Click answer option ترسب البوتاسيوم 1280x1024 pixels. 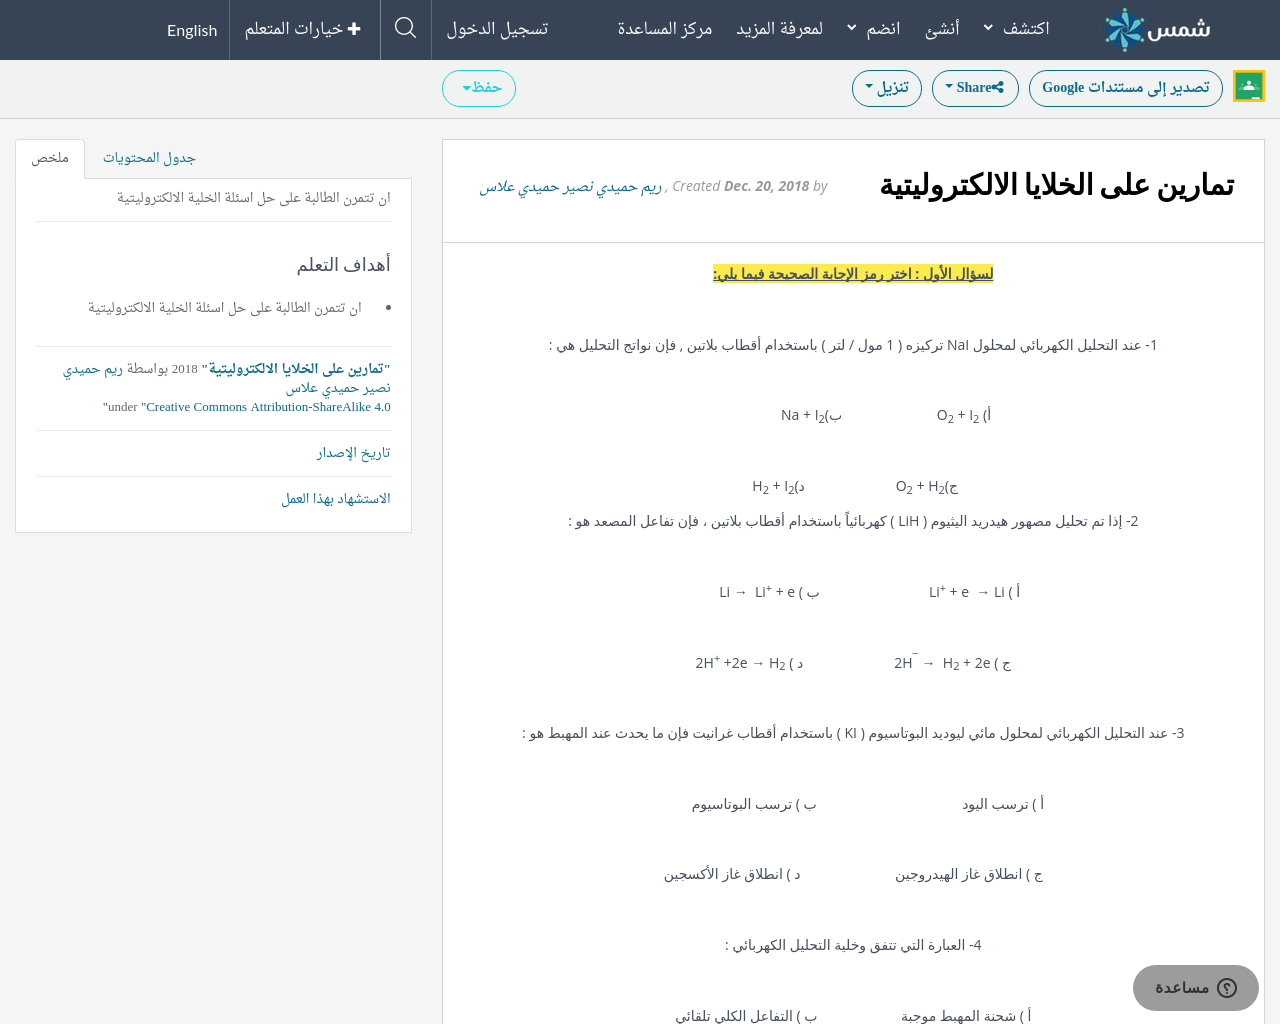pos(754,804)
